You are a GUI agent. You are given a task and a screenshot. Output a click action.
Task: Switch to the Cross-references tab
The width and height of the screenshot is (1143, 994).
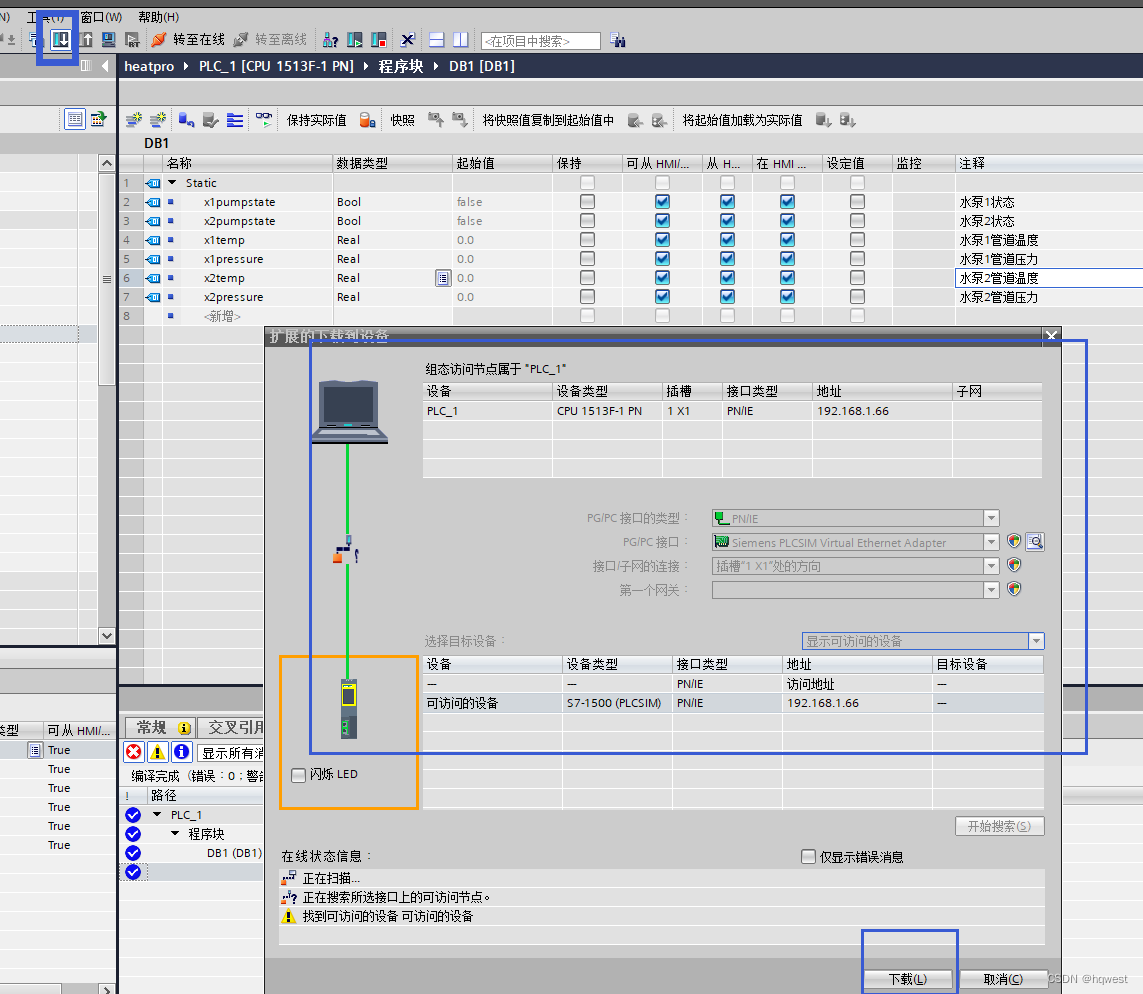pyautogui.click(x=232, y=727)
